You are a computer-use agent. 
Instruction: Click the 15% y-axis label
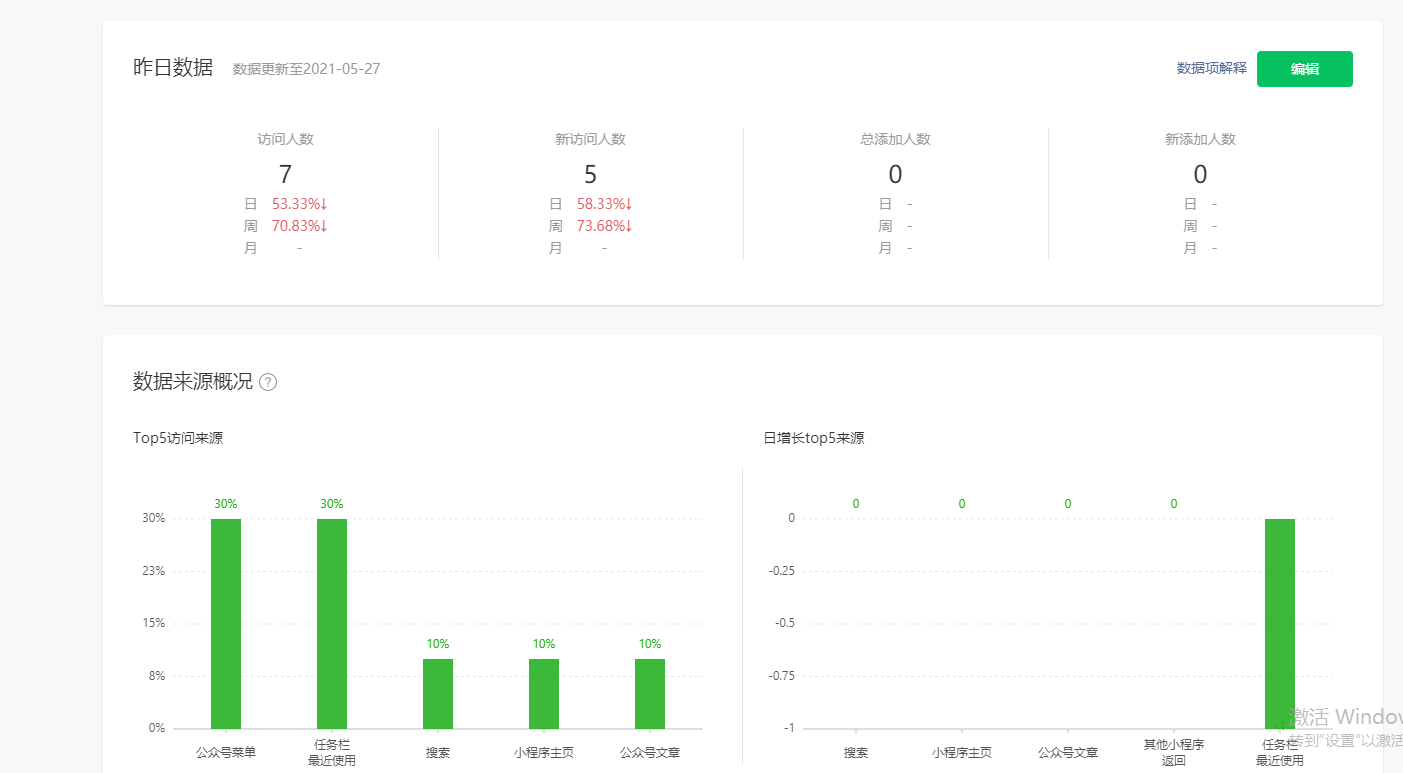click(154, 623)
